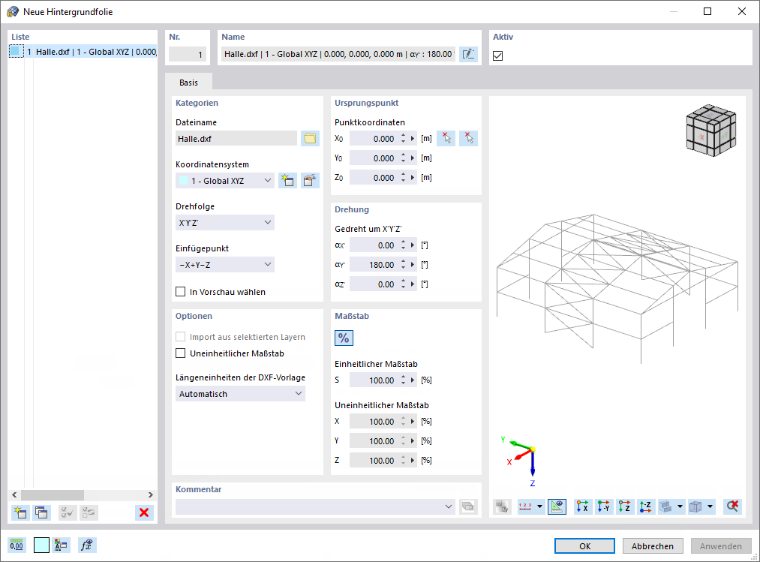Image resolution: width=760 pixels, height=562 pixels.
Task: Increment Z0 value with spinner
Action: click(x=403, y=175)
